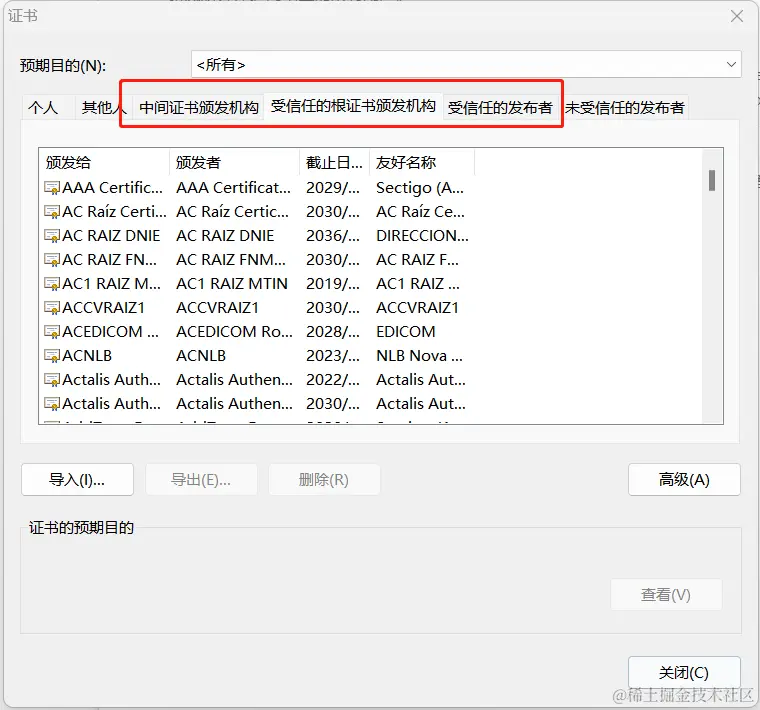Click friendly name Sectigo (A...
This screenshot has width=760, height=710.
coord(420,188)
